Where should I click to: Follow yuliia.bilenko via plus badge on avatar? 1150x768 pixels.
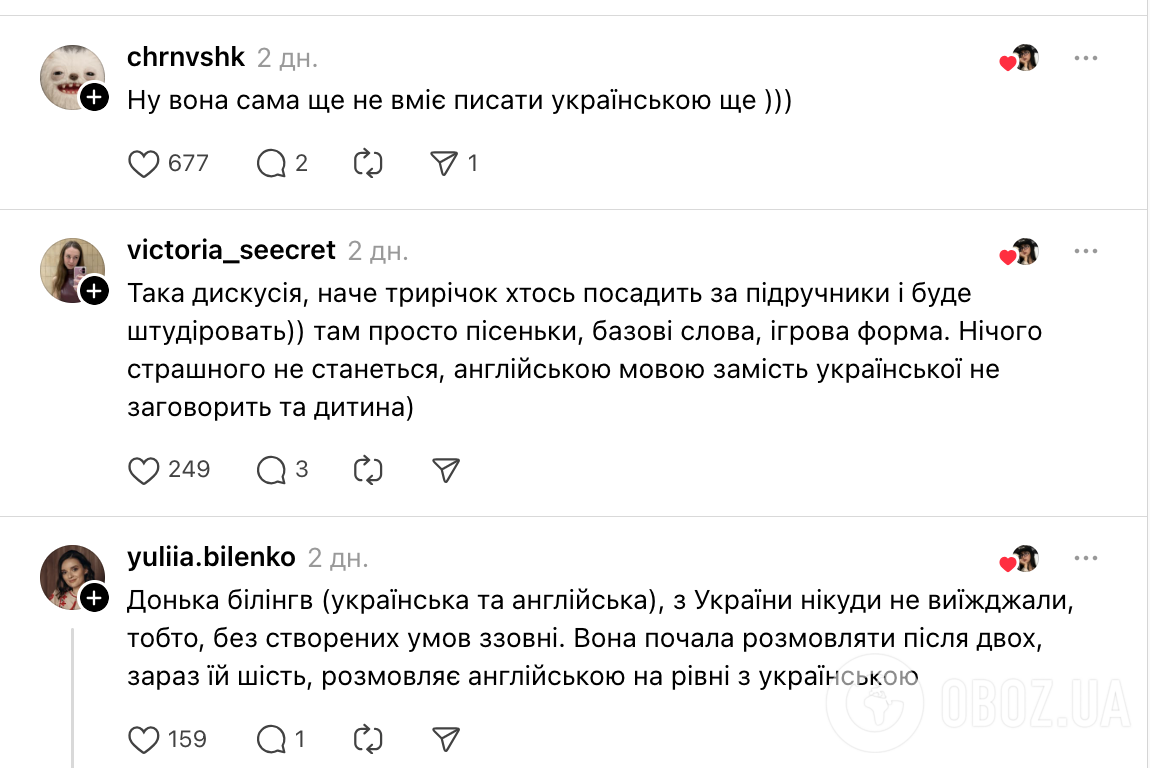coord(93,595)
